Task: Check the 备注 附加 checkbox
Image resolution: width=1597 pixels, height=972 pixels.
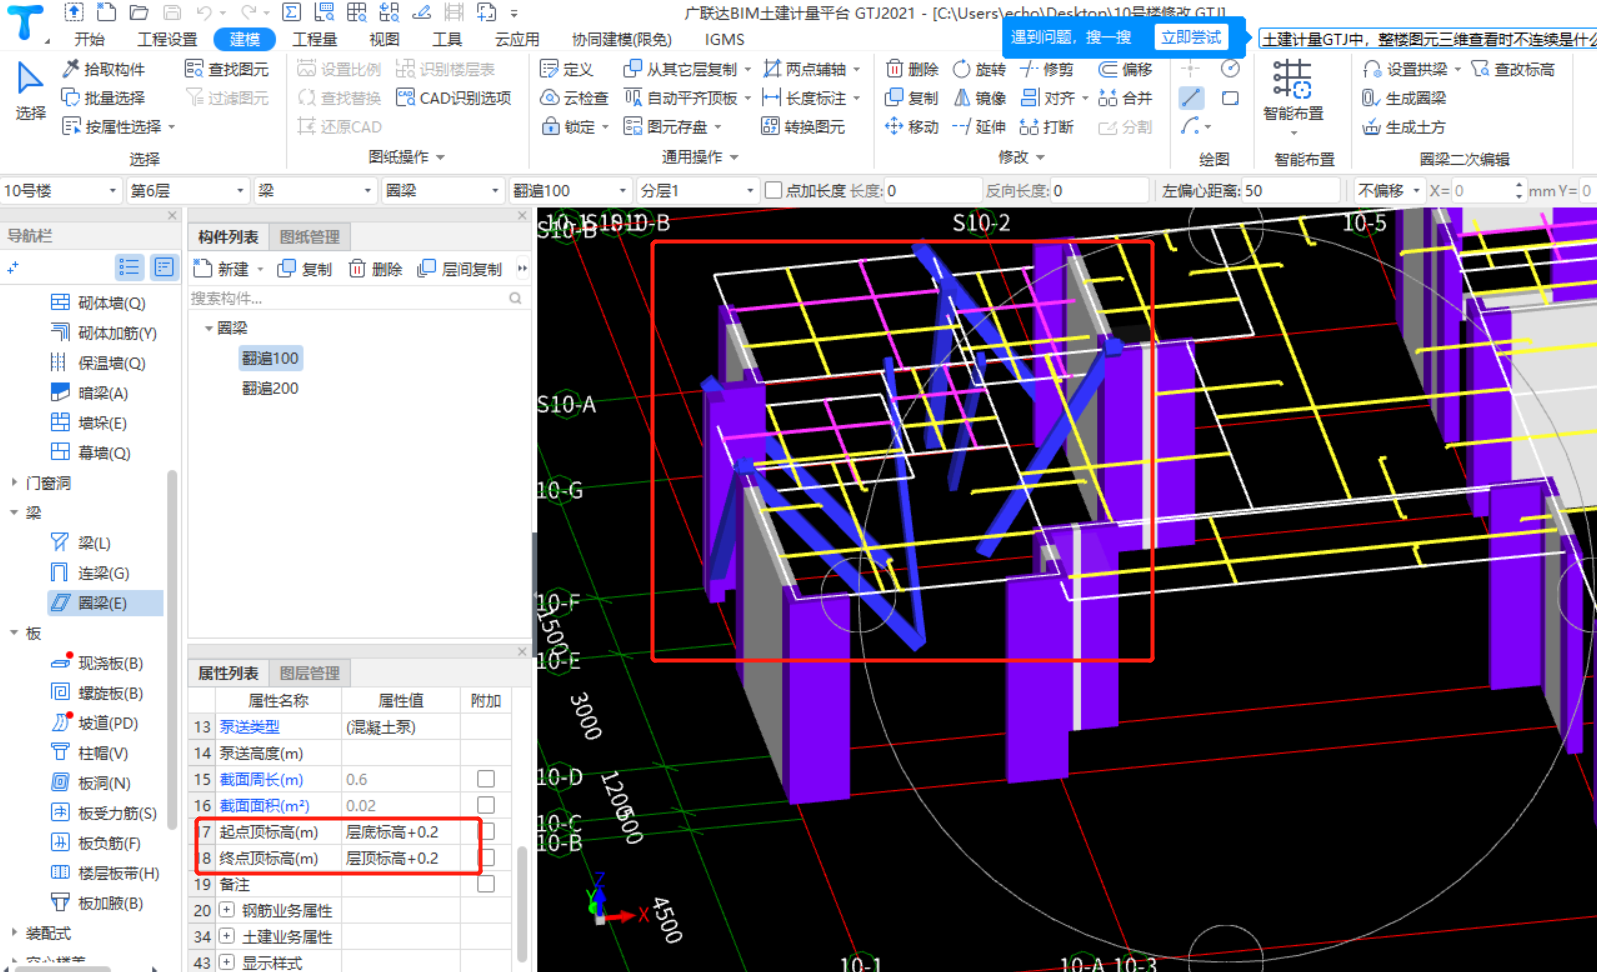Action: pyautogui.click(x=486, y=884)
